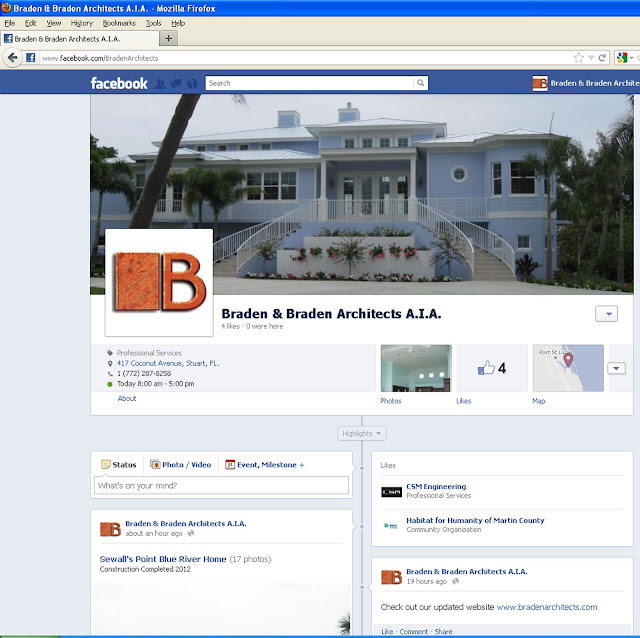Open messages icon in Facebook header
The width and height of the screenshot is (640, 638).
[x=176, y=84]
